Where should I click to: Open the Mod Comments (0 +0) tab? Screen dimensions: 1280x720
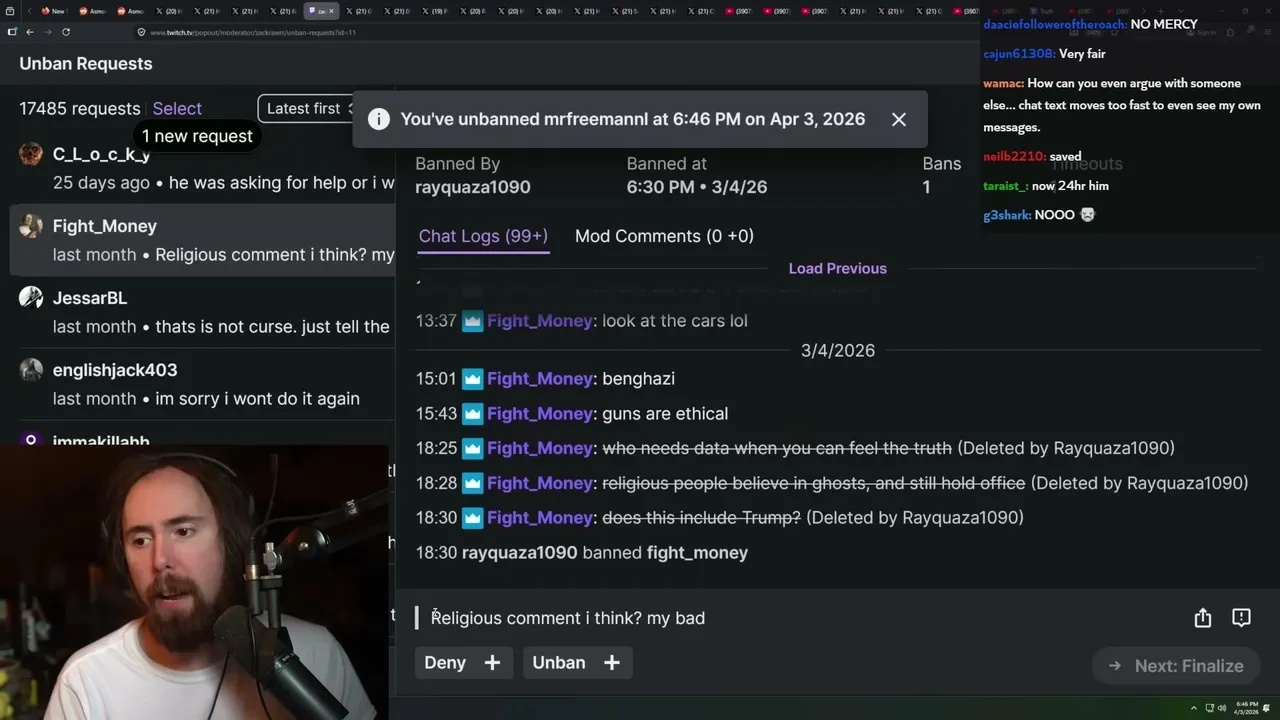(664, 236)
